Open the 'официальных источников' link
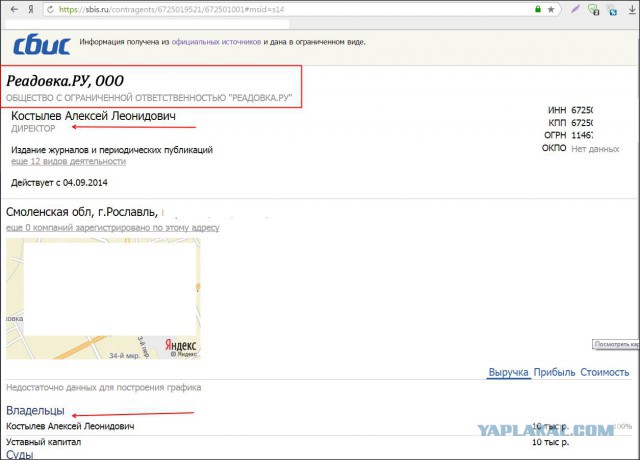 (216, 42)
